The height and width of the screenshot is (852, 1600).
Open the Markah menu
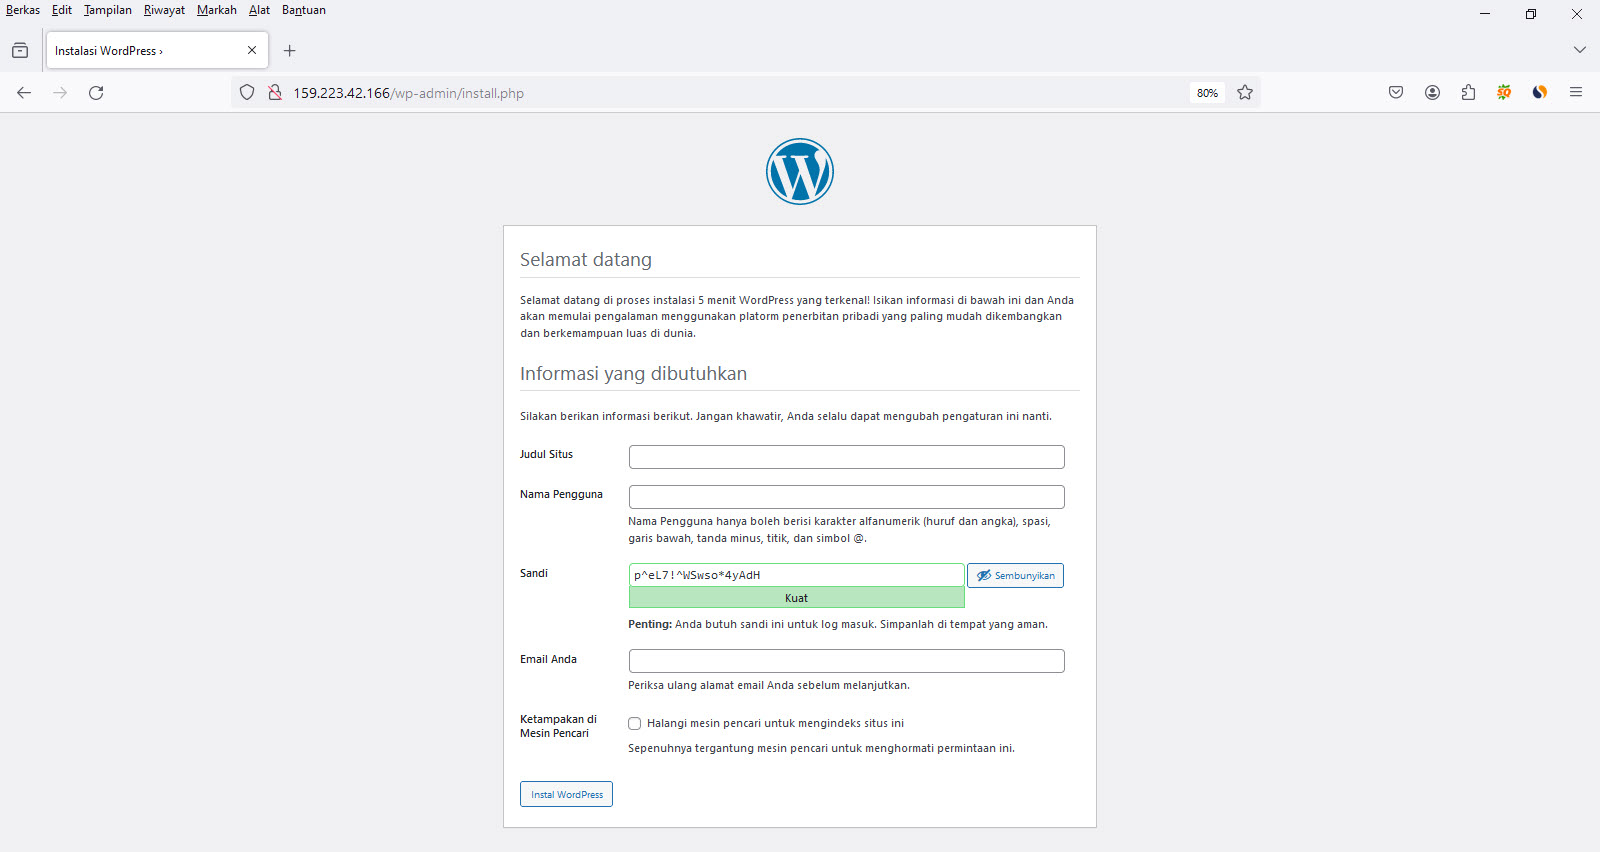tap(216, 10)
